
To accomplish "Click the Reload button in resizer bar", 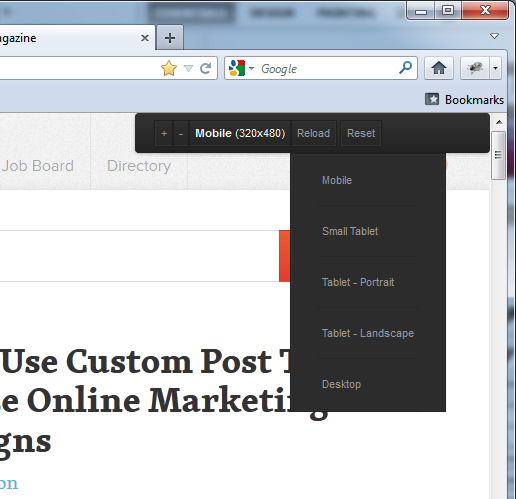I will pos(313,133).
